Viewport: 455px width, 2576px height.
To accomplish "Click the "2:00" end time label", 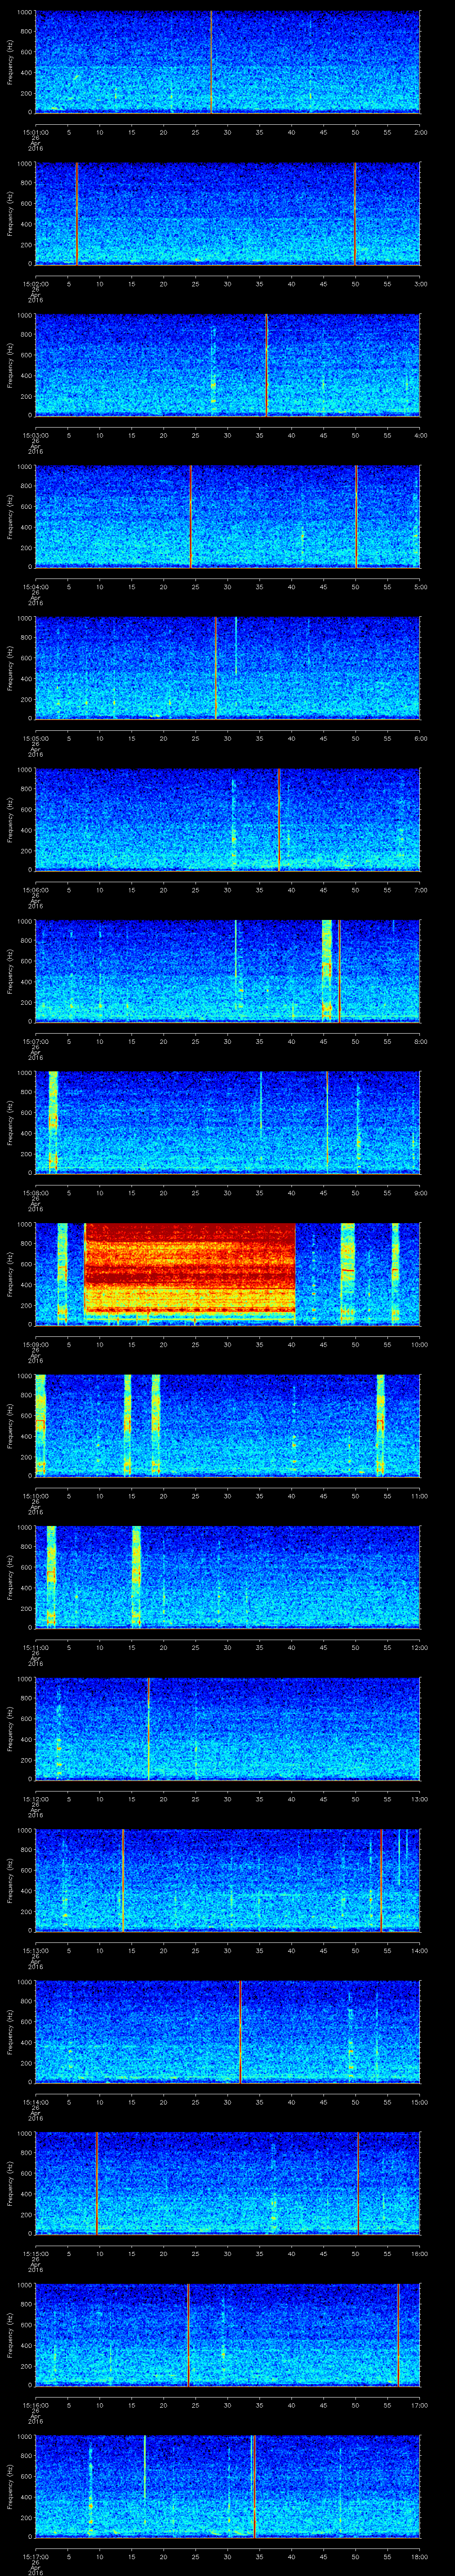I will tap(420, 131).
